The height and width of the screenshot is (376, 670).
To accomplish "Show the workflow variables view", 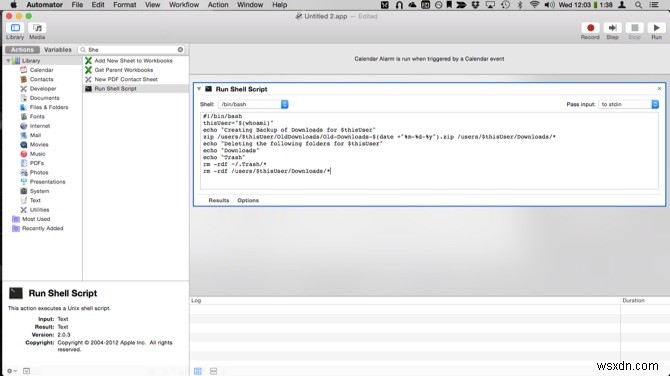I will pyautogui.click(x=213, y=371).
